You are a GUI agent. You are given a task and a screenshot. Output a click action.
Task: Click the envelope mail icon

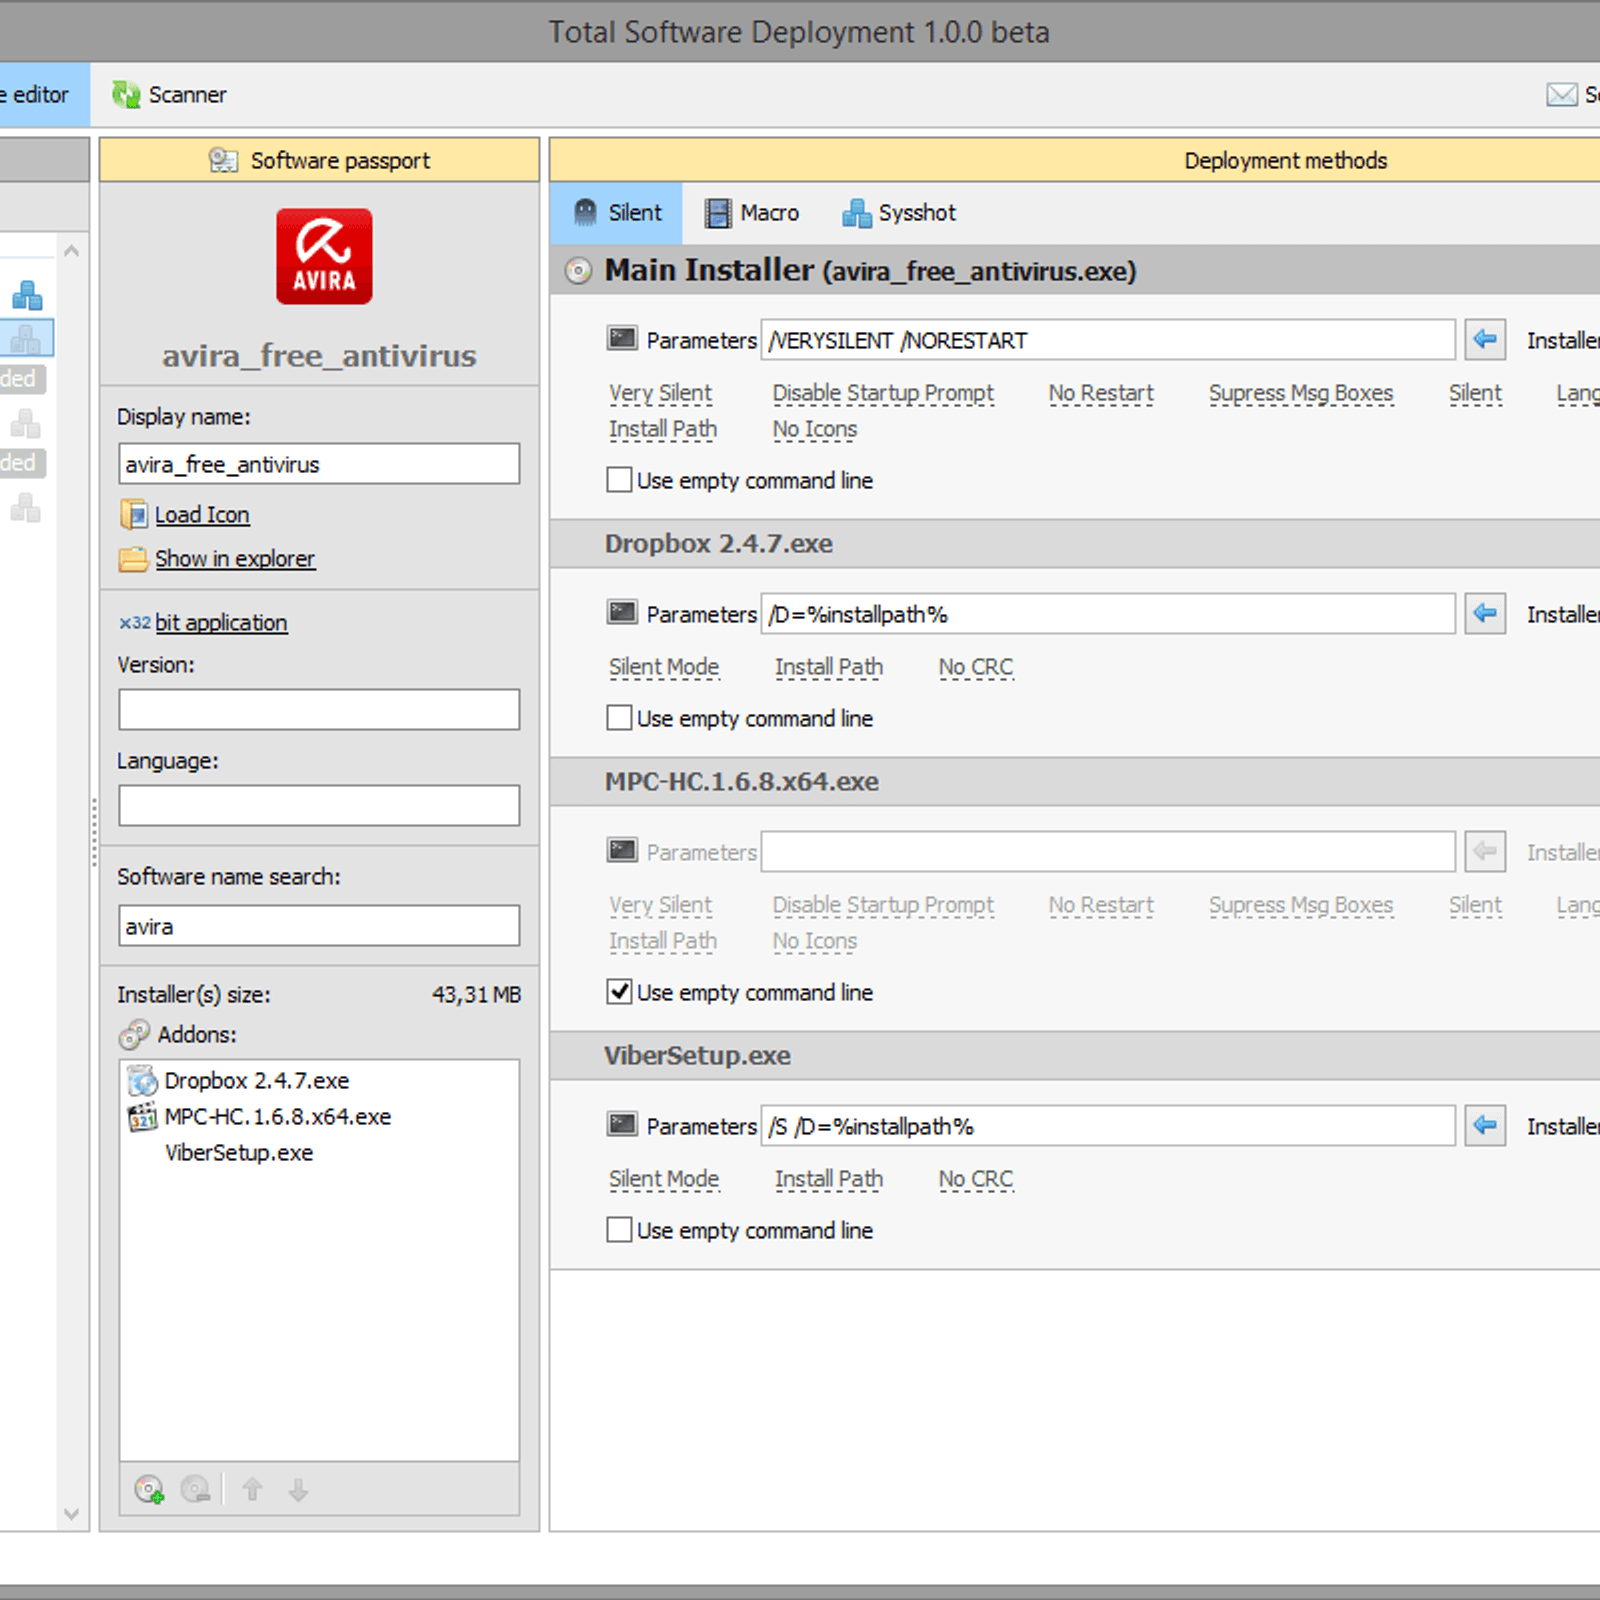[x=1561, y=95]
